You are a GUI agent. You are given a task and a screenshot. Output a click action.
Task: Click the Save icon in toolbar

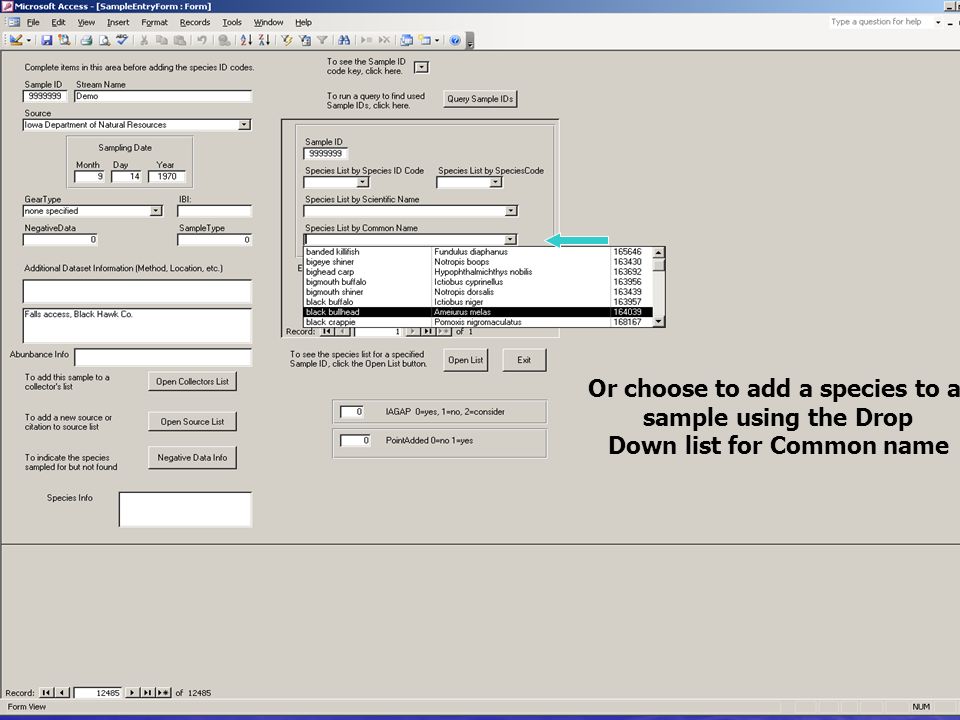[47, 40]
